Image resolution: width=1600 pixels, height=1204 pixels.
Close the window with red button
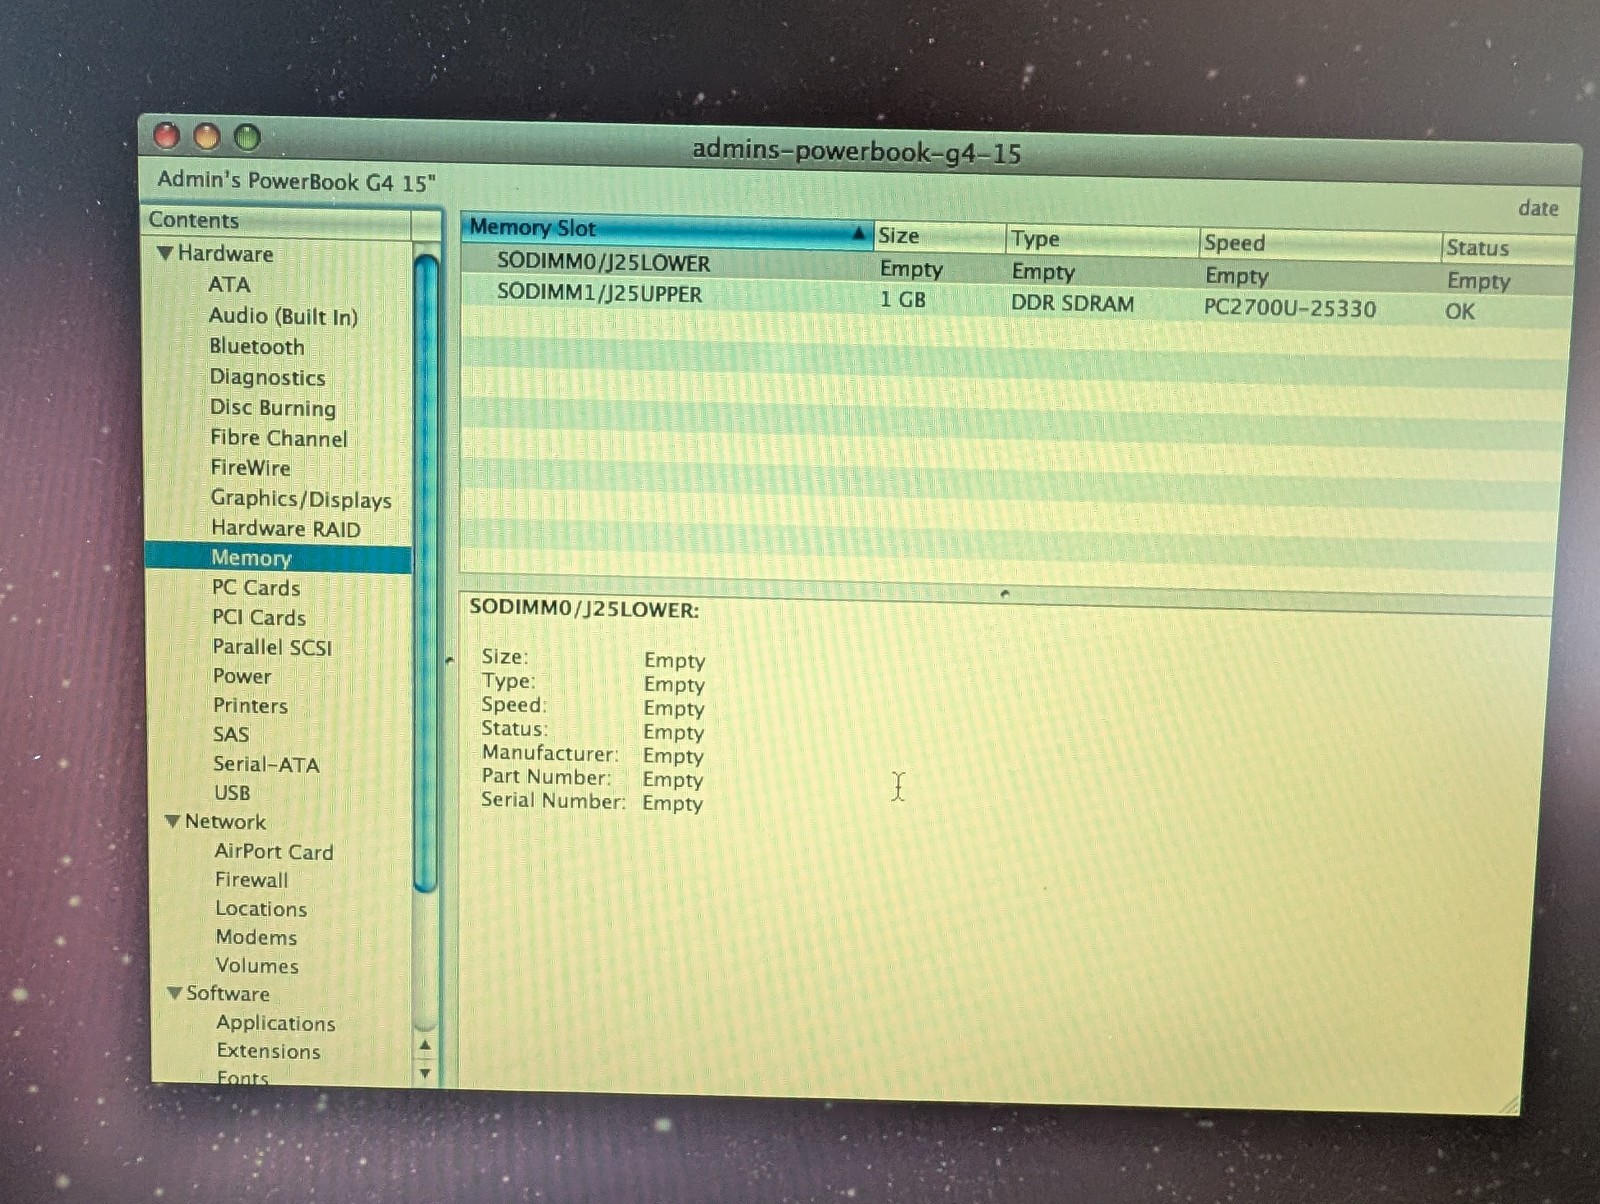pyautogui.click(x=166, y=135)
